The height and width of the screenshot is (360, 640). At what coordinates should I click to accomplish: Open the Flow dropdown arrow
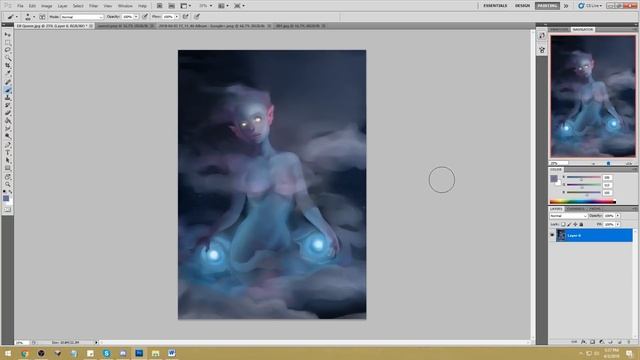pos(177,17)
